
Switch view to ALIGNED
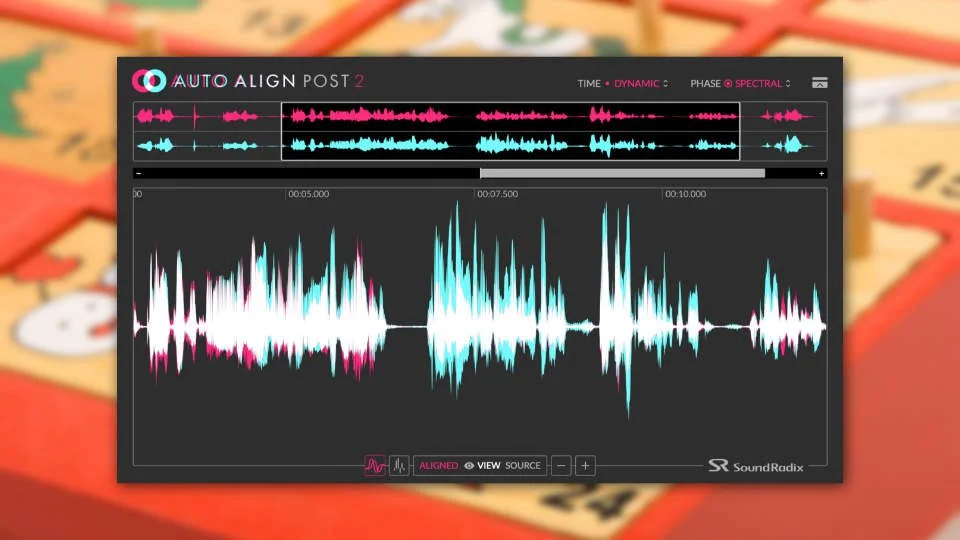pos(438,466)
